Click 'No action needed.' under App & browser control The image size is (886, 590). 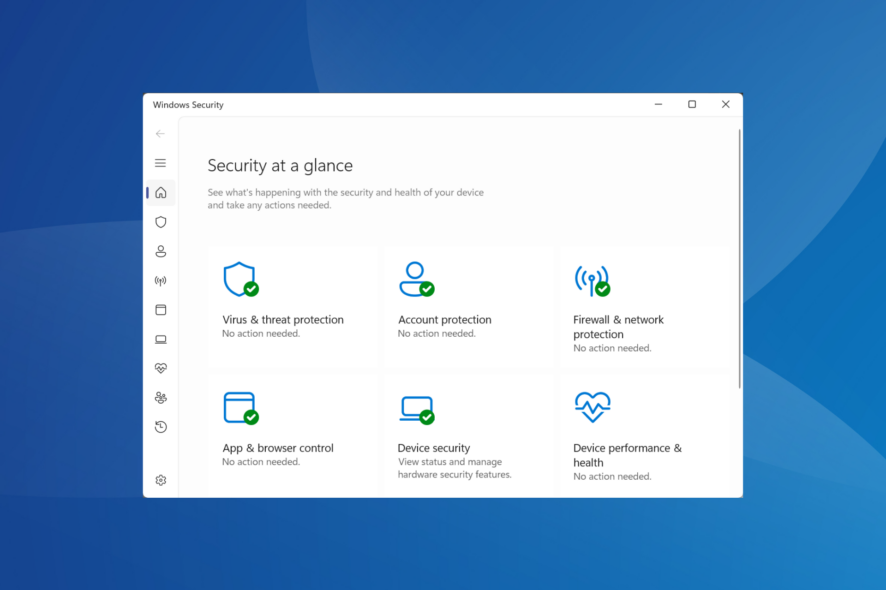click(x=260, y=462)
